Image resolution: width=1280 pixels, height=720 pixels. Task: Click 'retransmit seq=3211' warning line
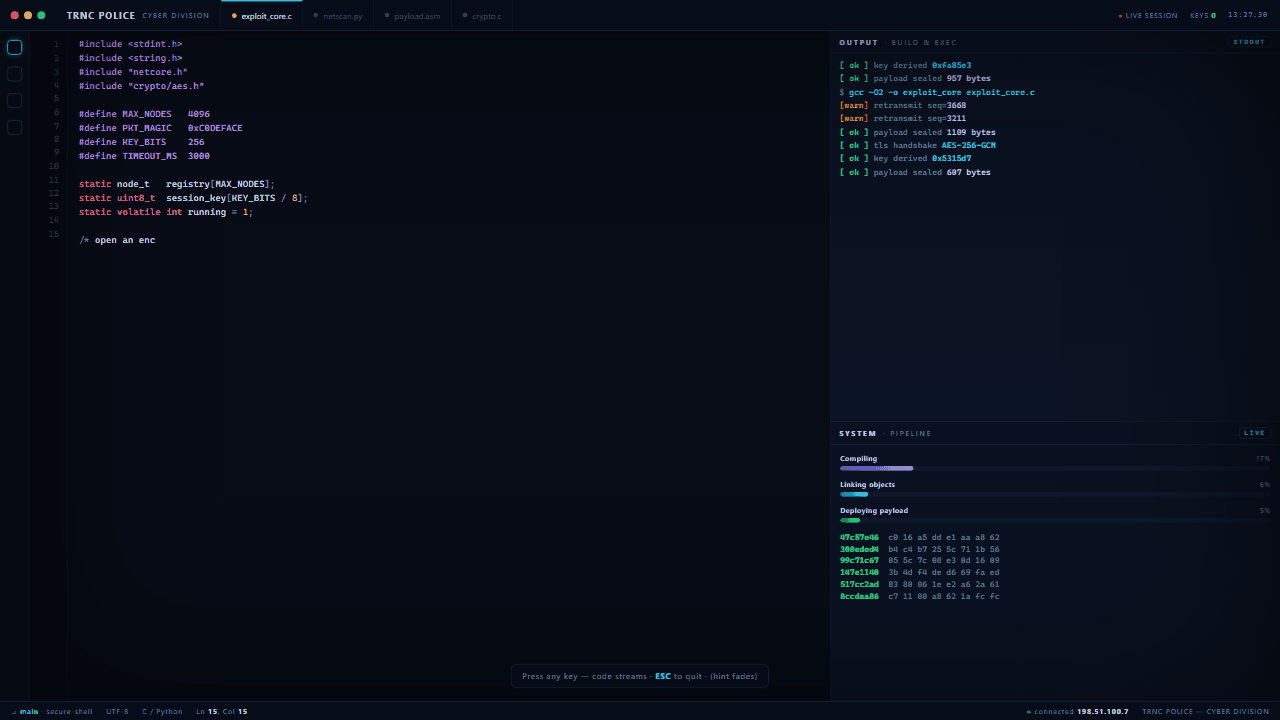click(x=903, y=118)
